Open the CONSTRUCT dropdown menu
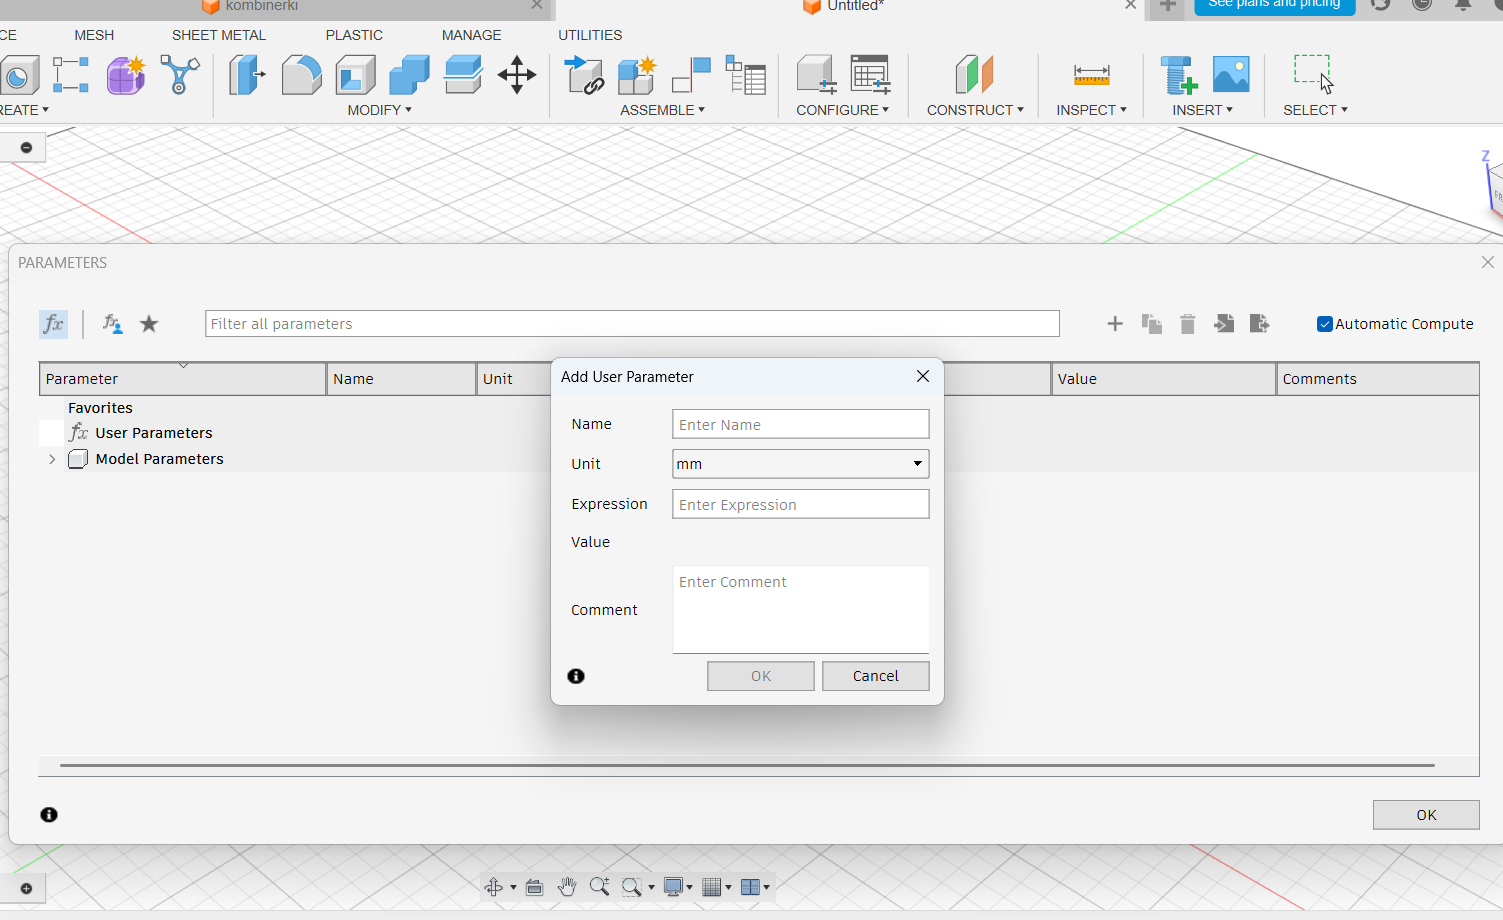This screenshot has height=920, width=1503. pos(975,110)
